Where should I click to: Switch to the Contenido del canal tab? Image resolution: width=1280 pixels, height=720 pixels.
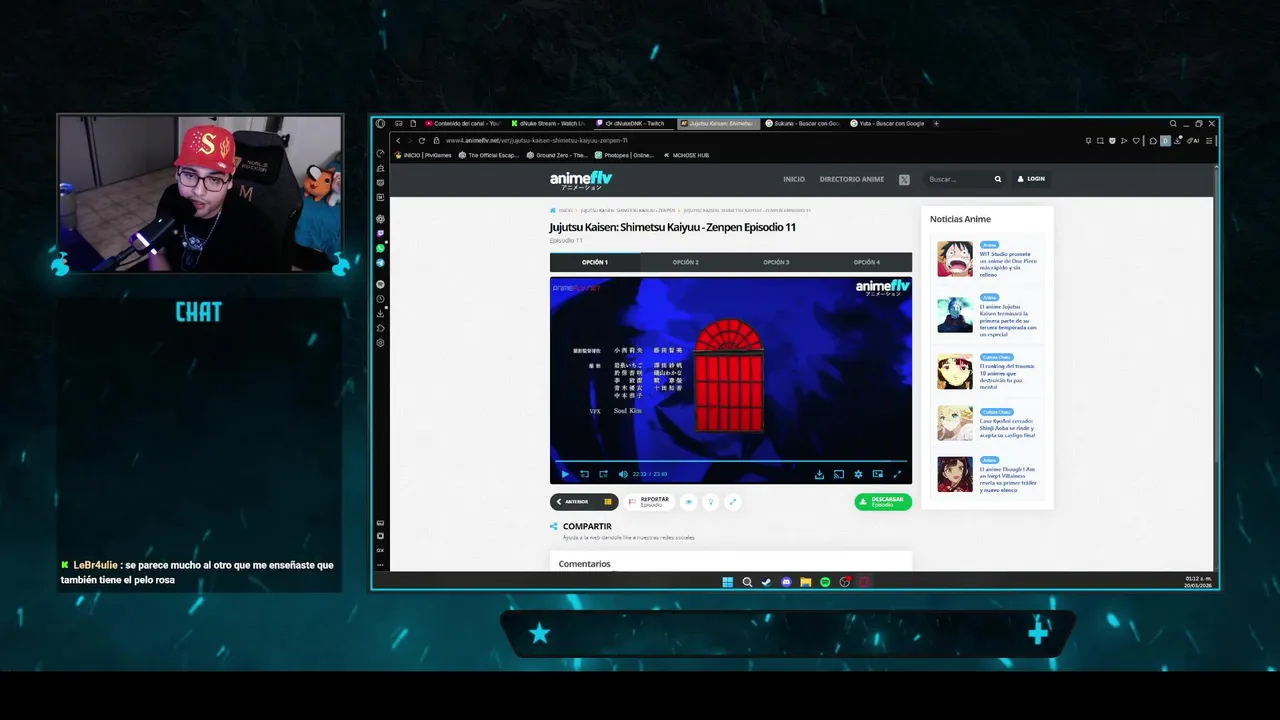[x=465, y=123]
